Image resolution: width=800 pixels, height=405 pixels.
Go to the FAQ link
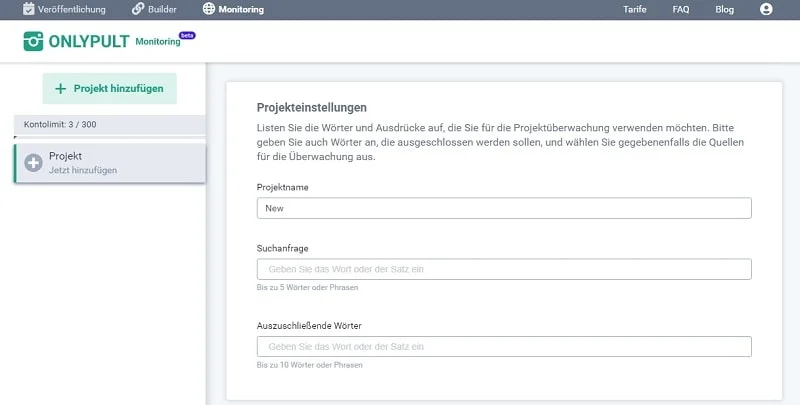pyautogui.click(x=681, y=9)
